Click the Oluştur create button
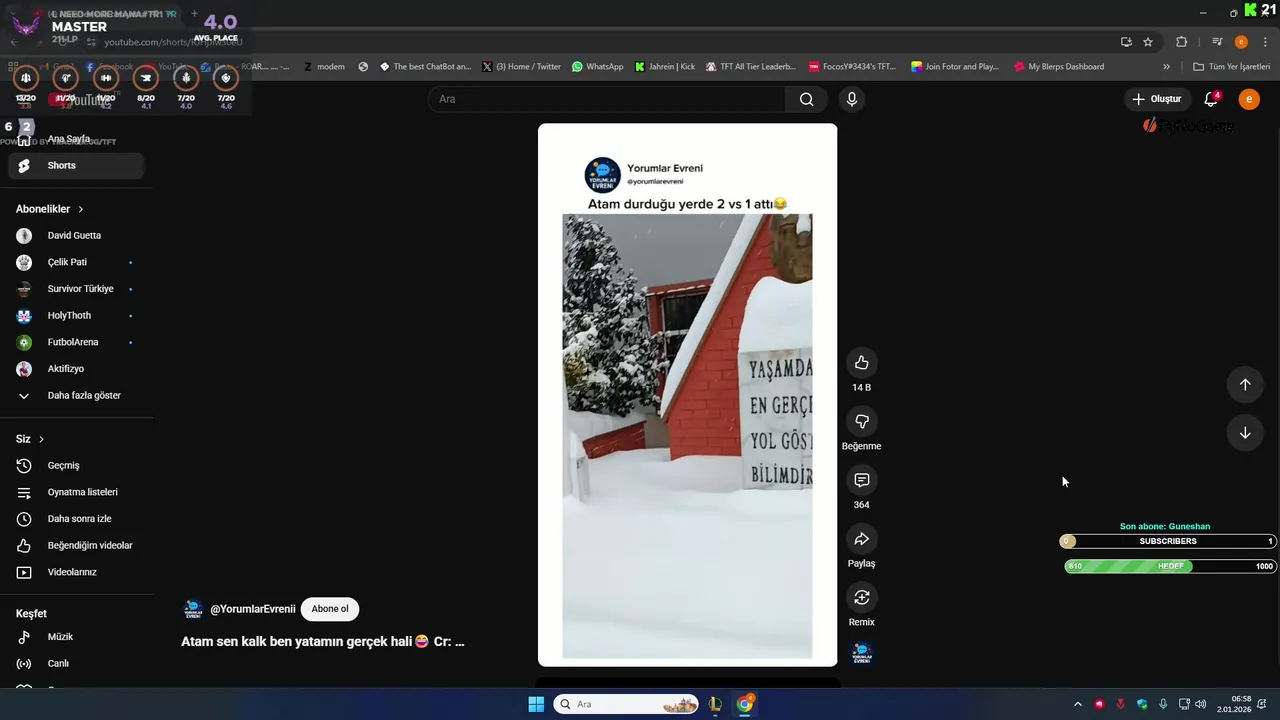This screenshot has height=720, width=1280. point(1157,99)
